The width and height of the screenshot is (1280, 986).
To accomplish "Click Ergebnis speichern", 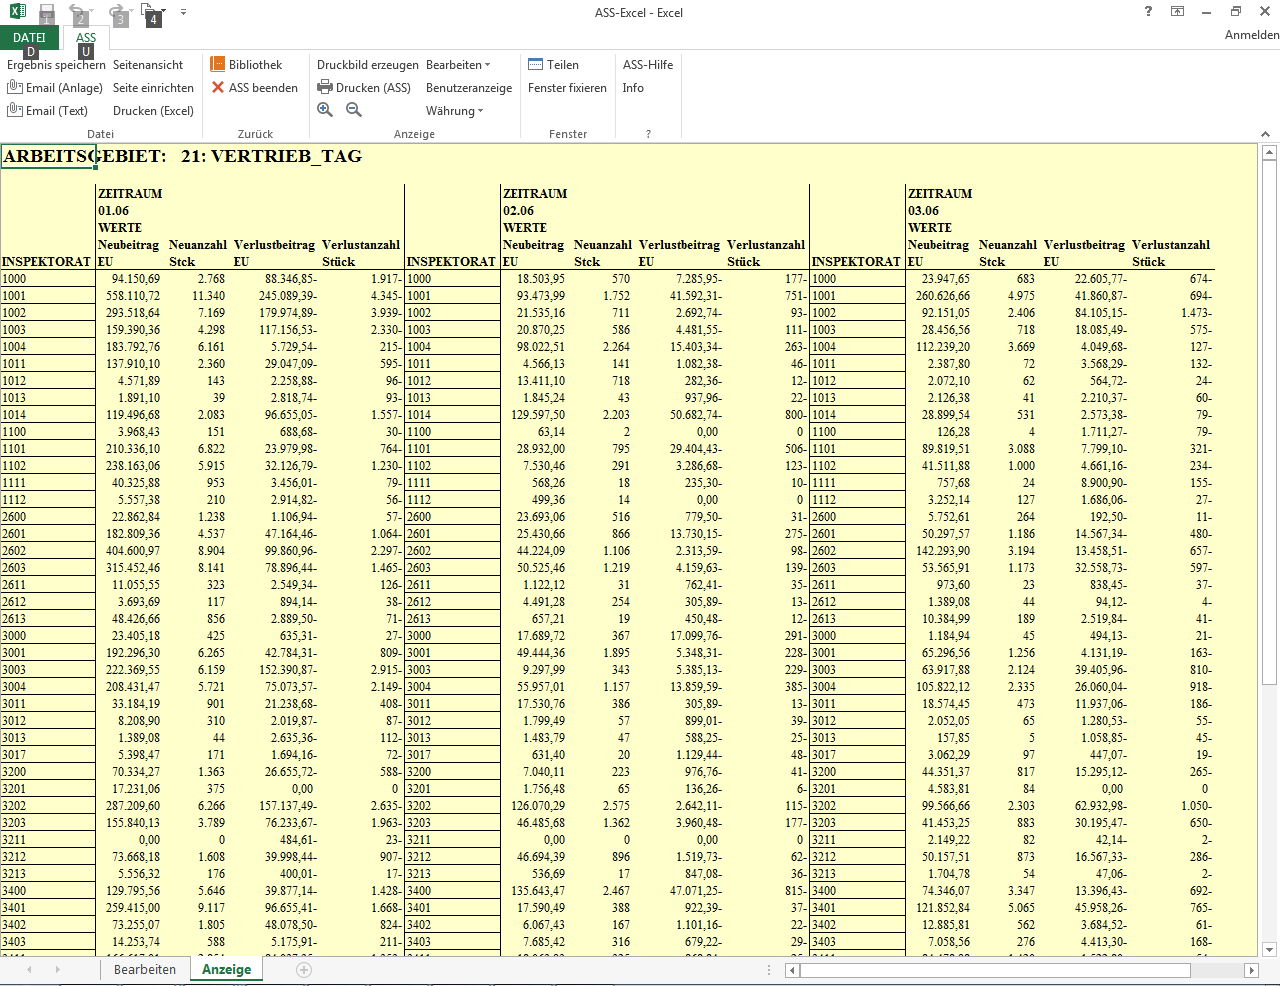I will pos(56,65).
